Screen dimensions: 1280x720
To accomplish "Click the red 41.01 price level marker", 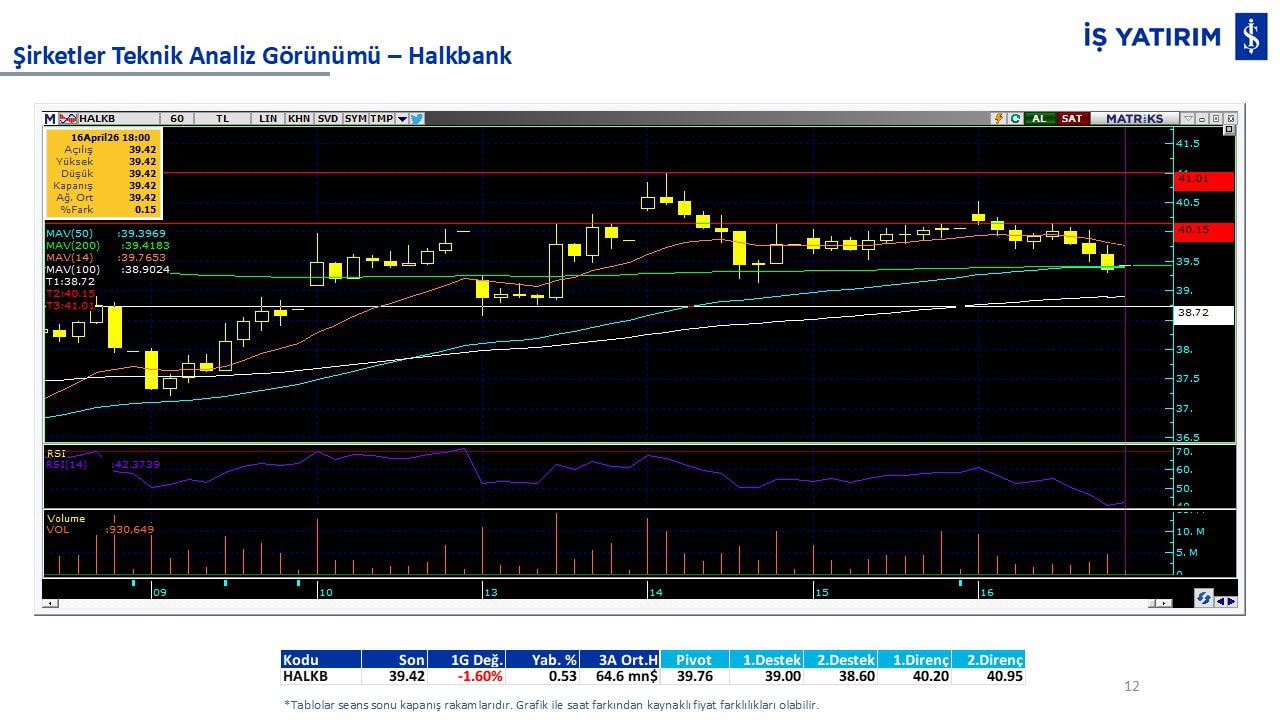I will coord(1204,180).
